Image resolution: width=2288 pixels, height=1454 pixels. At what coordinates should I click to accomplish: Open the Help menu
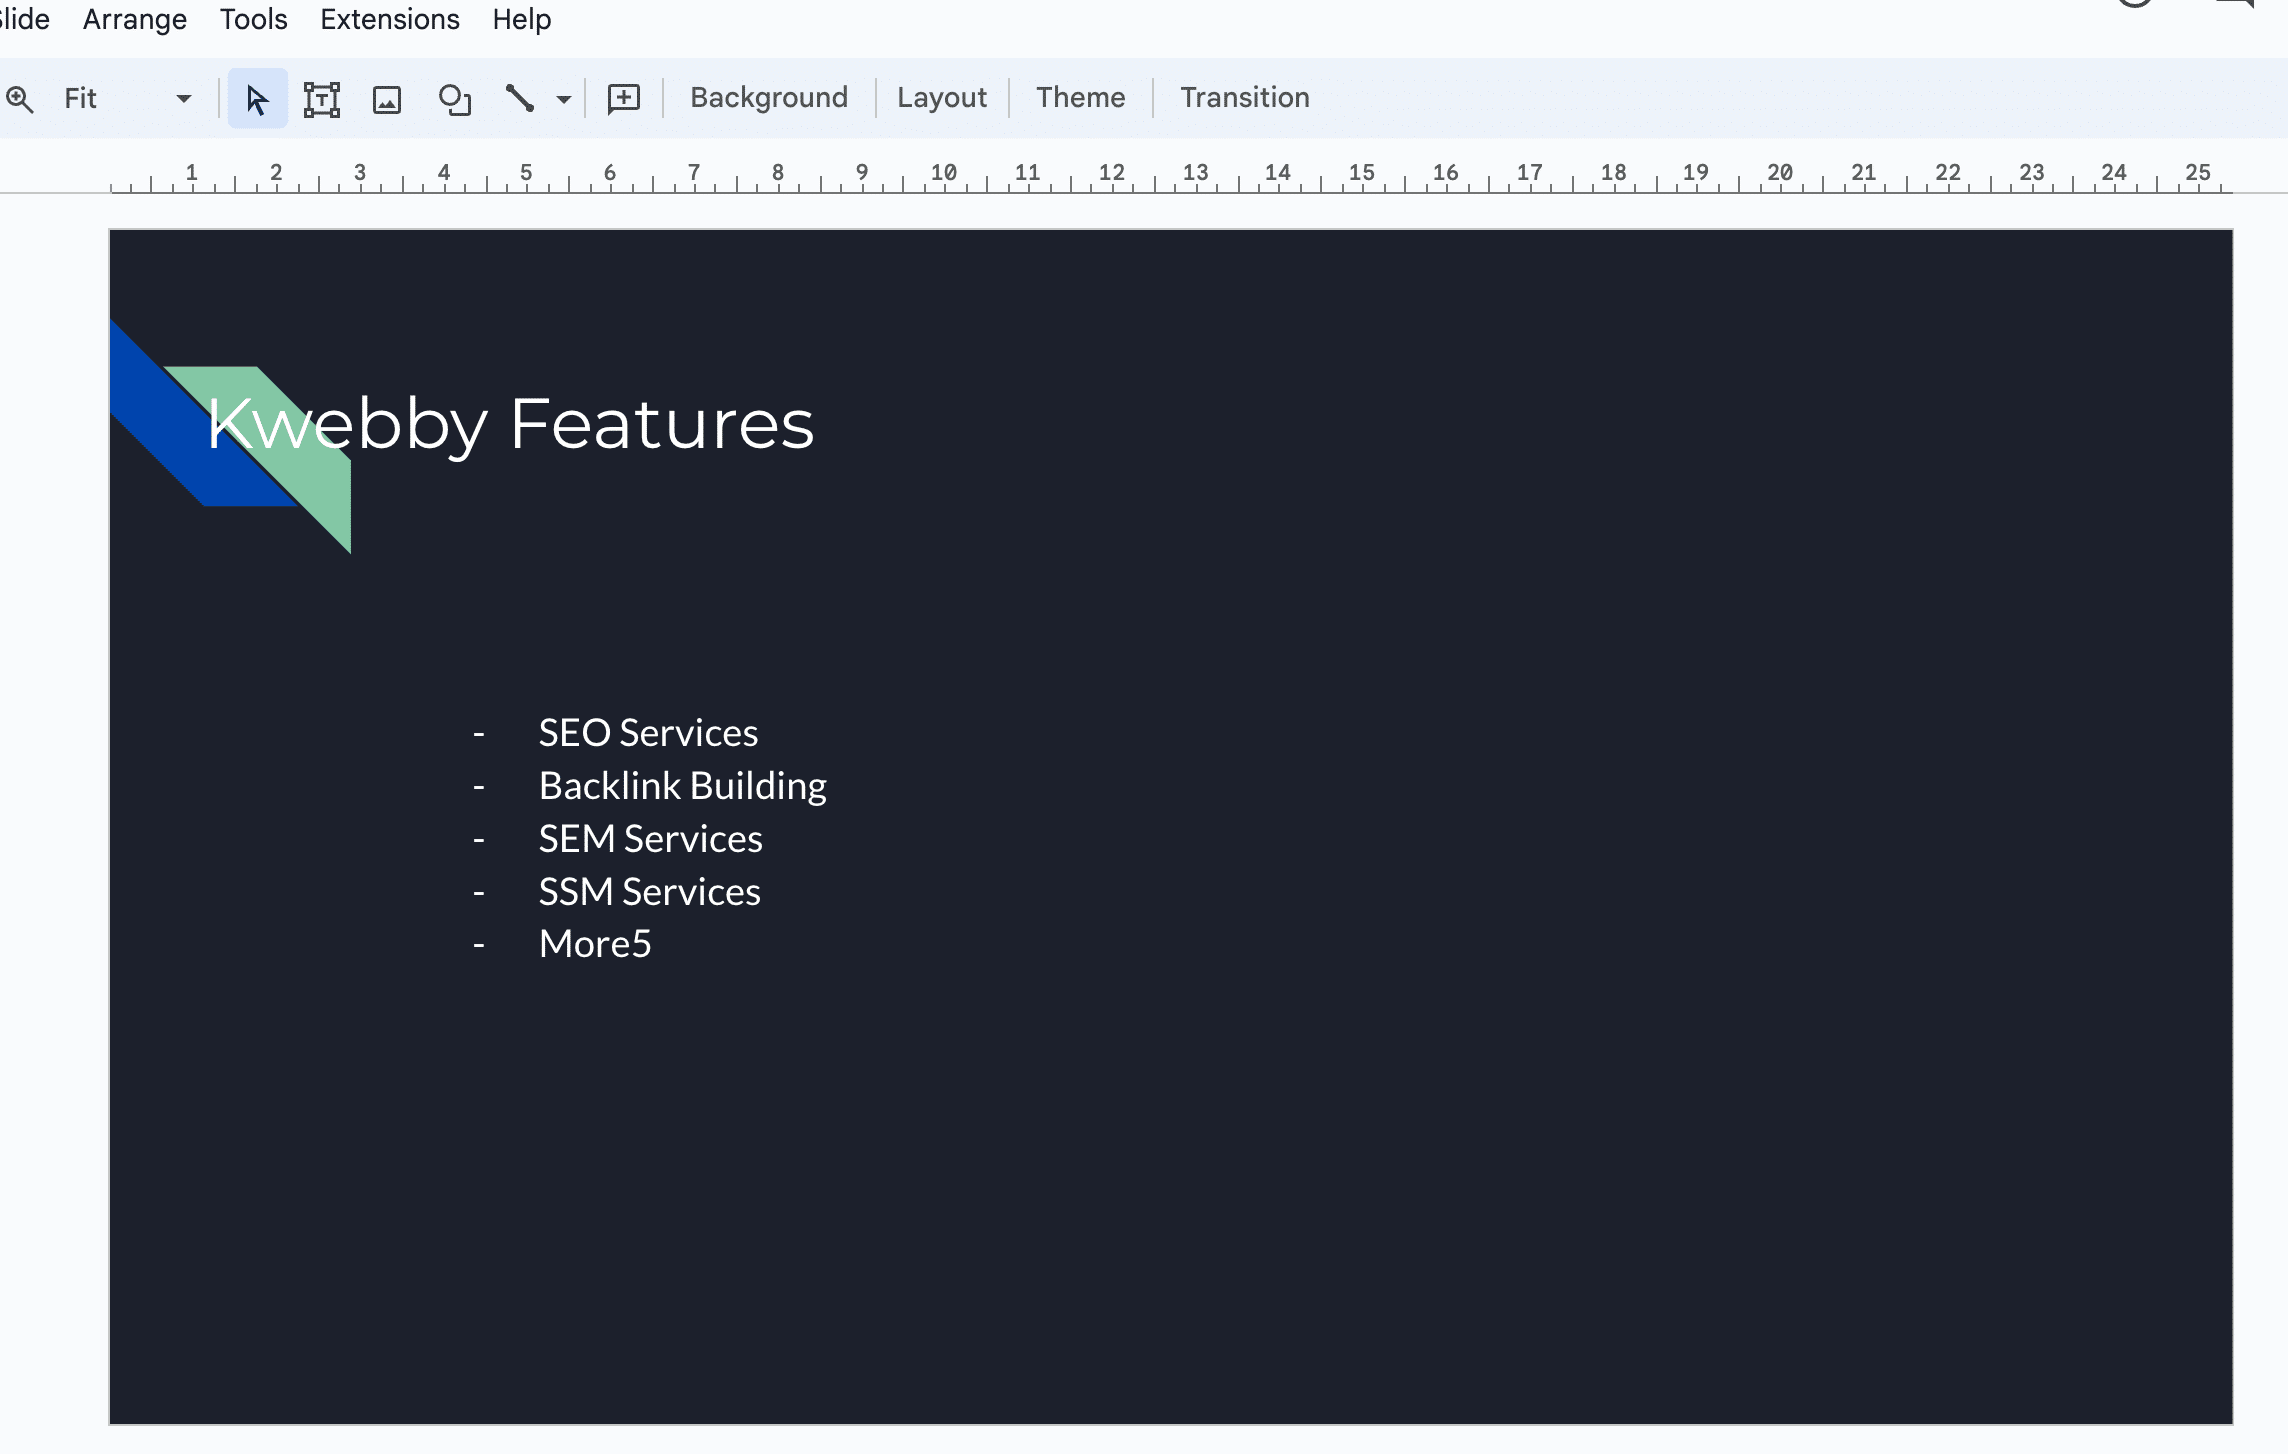tap(522, 19)
